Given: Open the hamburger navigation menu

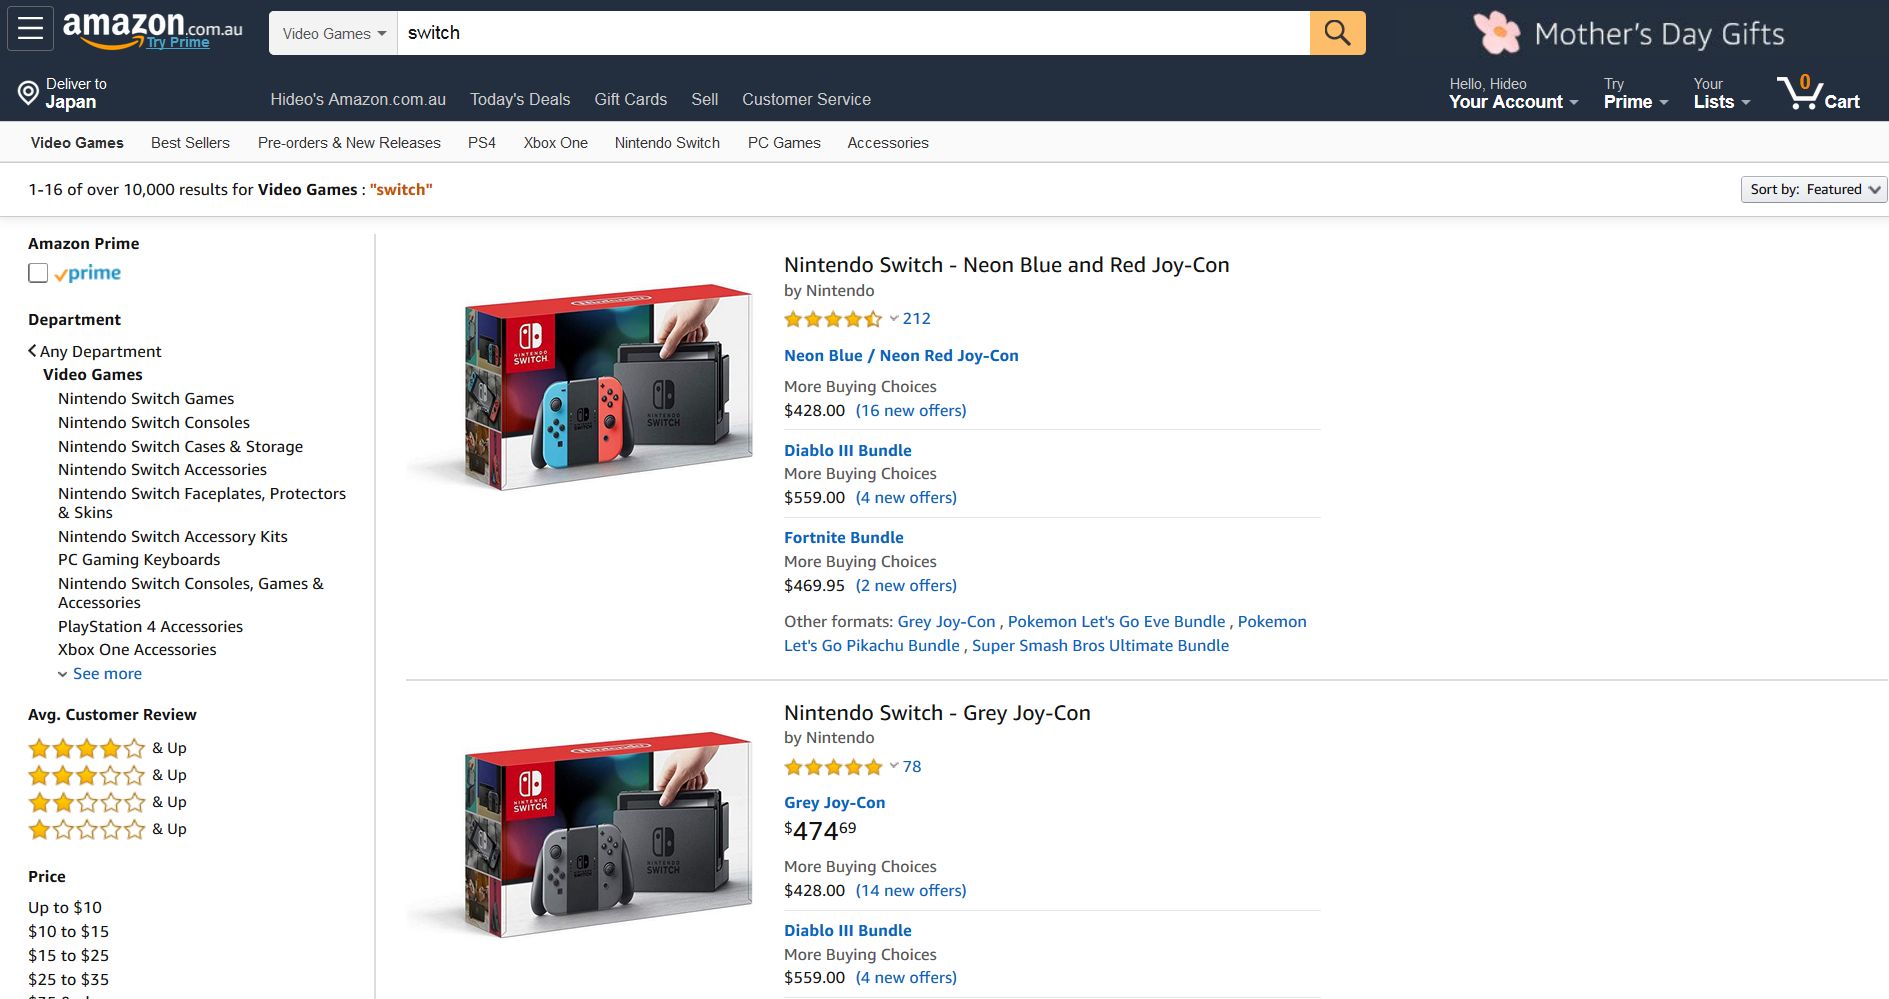Looking at the screenshot, I should 30,29.
